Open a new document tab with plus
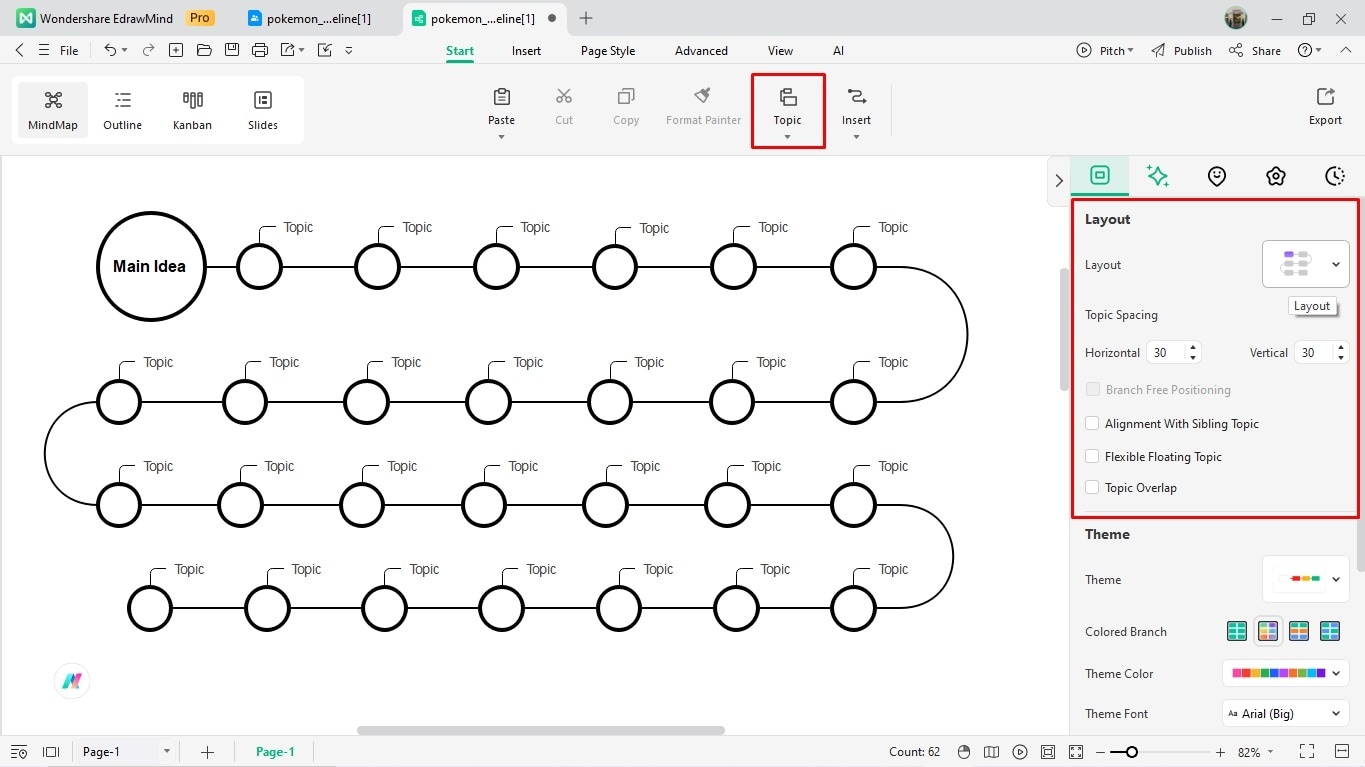1365x767 pixels. coord(586,18)
